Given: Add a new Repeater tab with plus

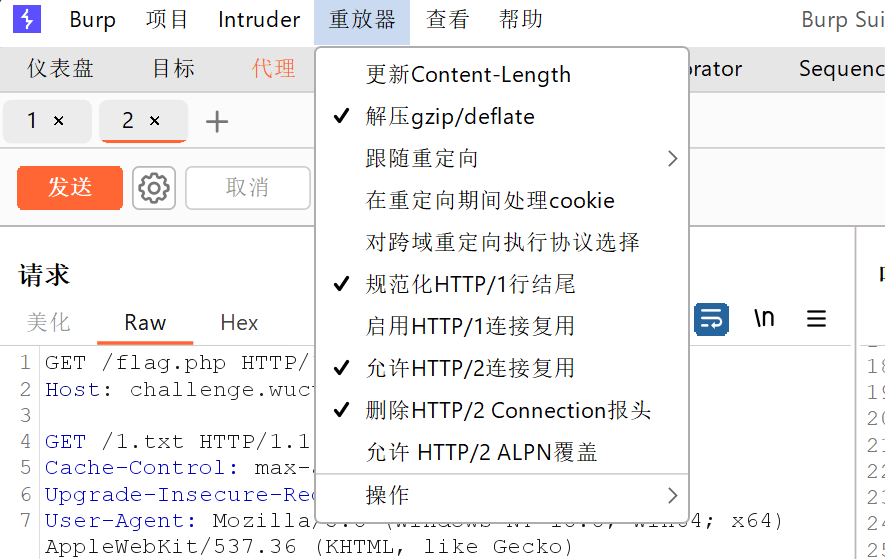Looking at the screenshot, I should 217,122.
